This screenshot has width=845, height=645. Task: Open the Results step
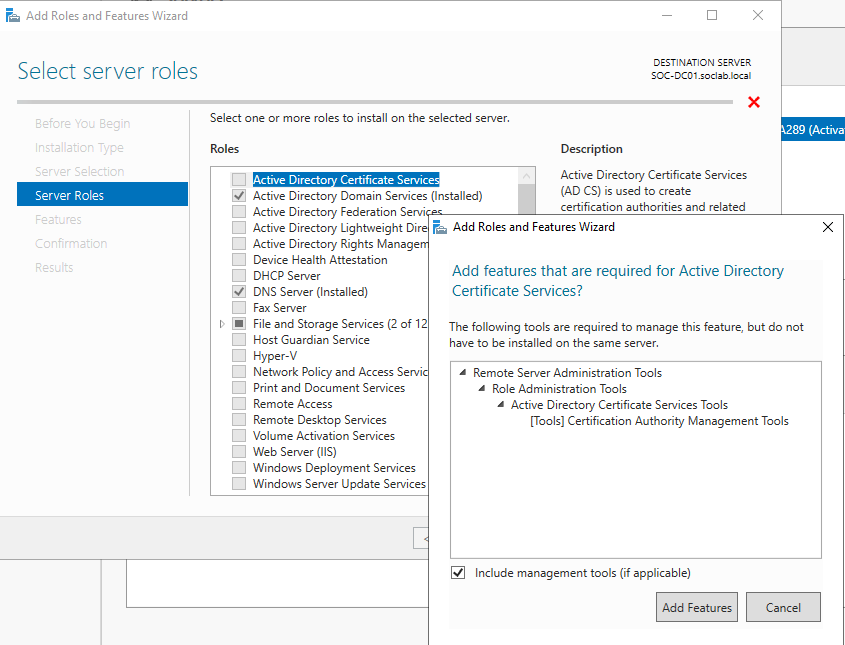pyautogui.click(x=54, y=267)
